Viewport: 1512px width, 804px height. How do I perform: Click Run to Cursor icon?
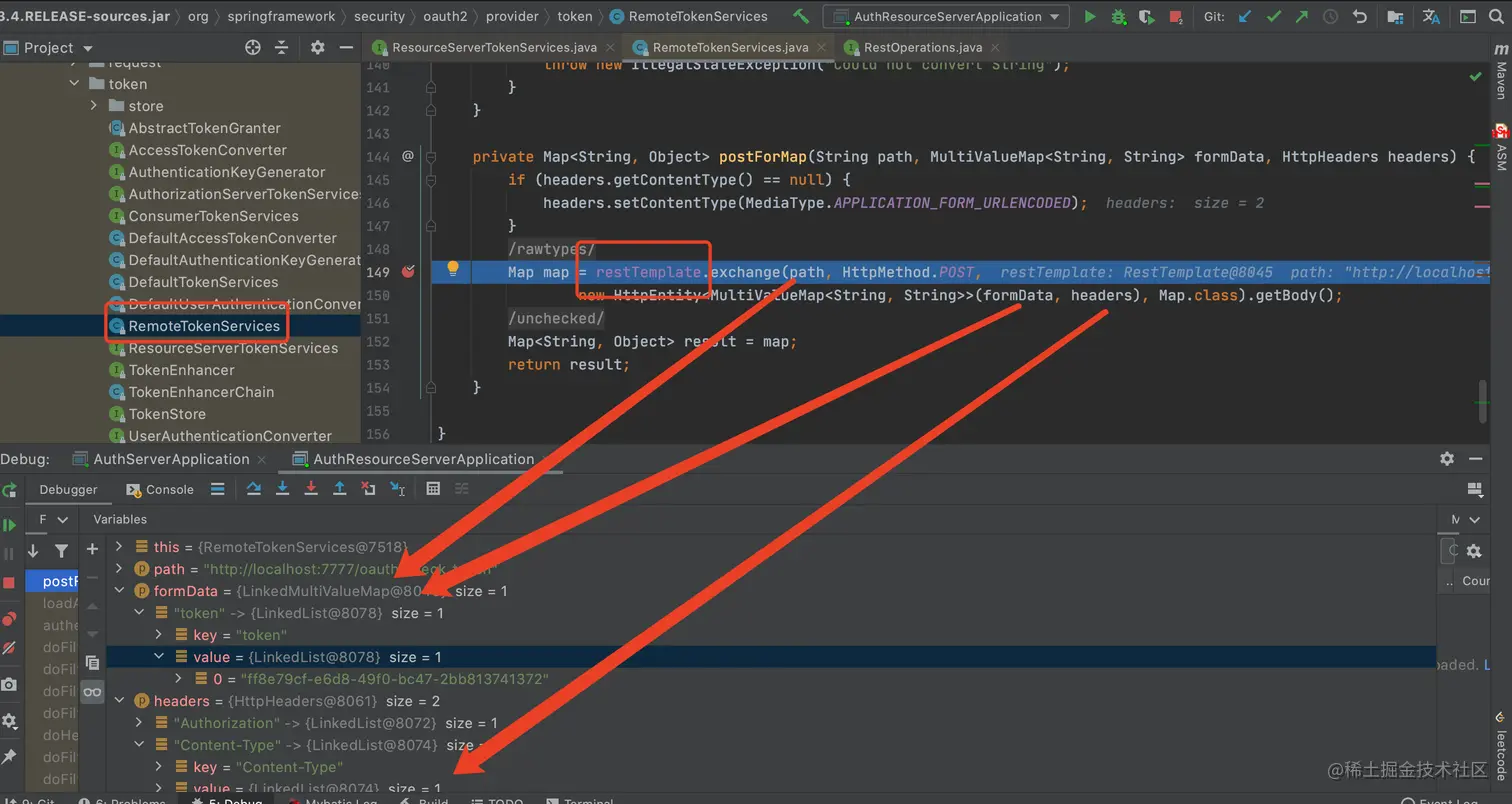coord(398,488)
